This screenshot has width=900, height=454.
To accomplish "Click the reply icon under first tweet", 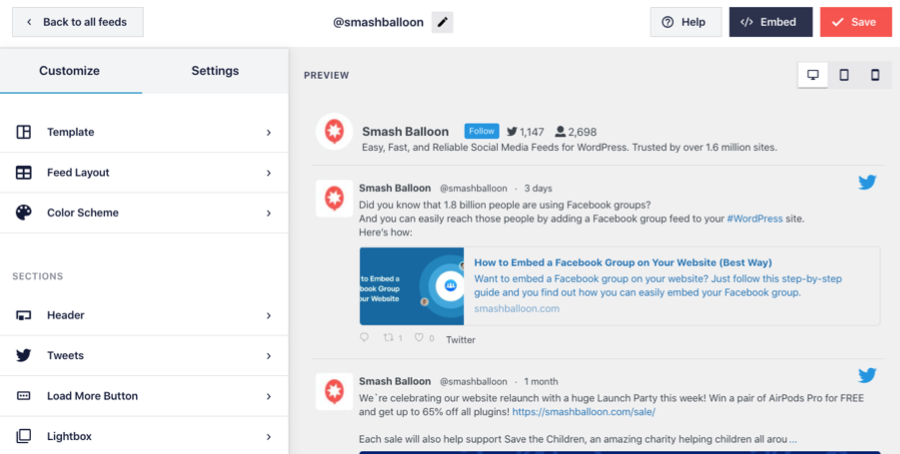I will point(364,339).
